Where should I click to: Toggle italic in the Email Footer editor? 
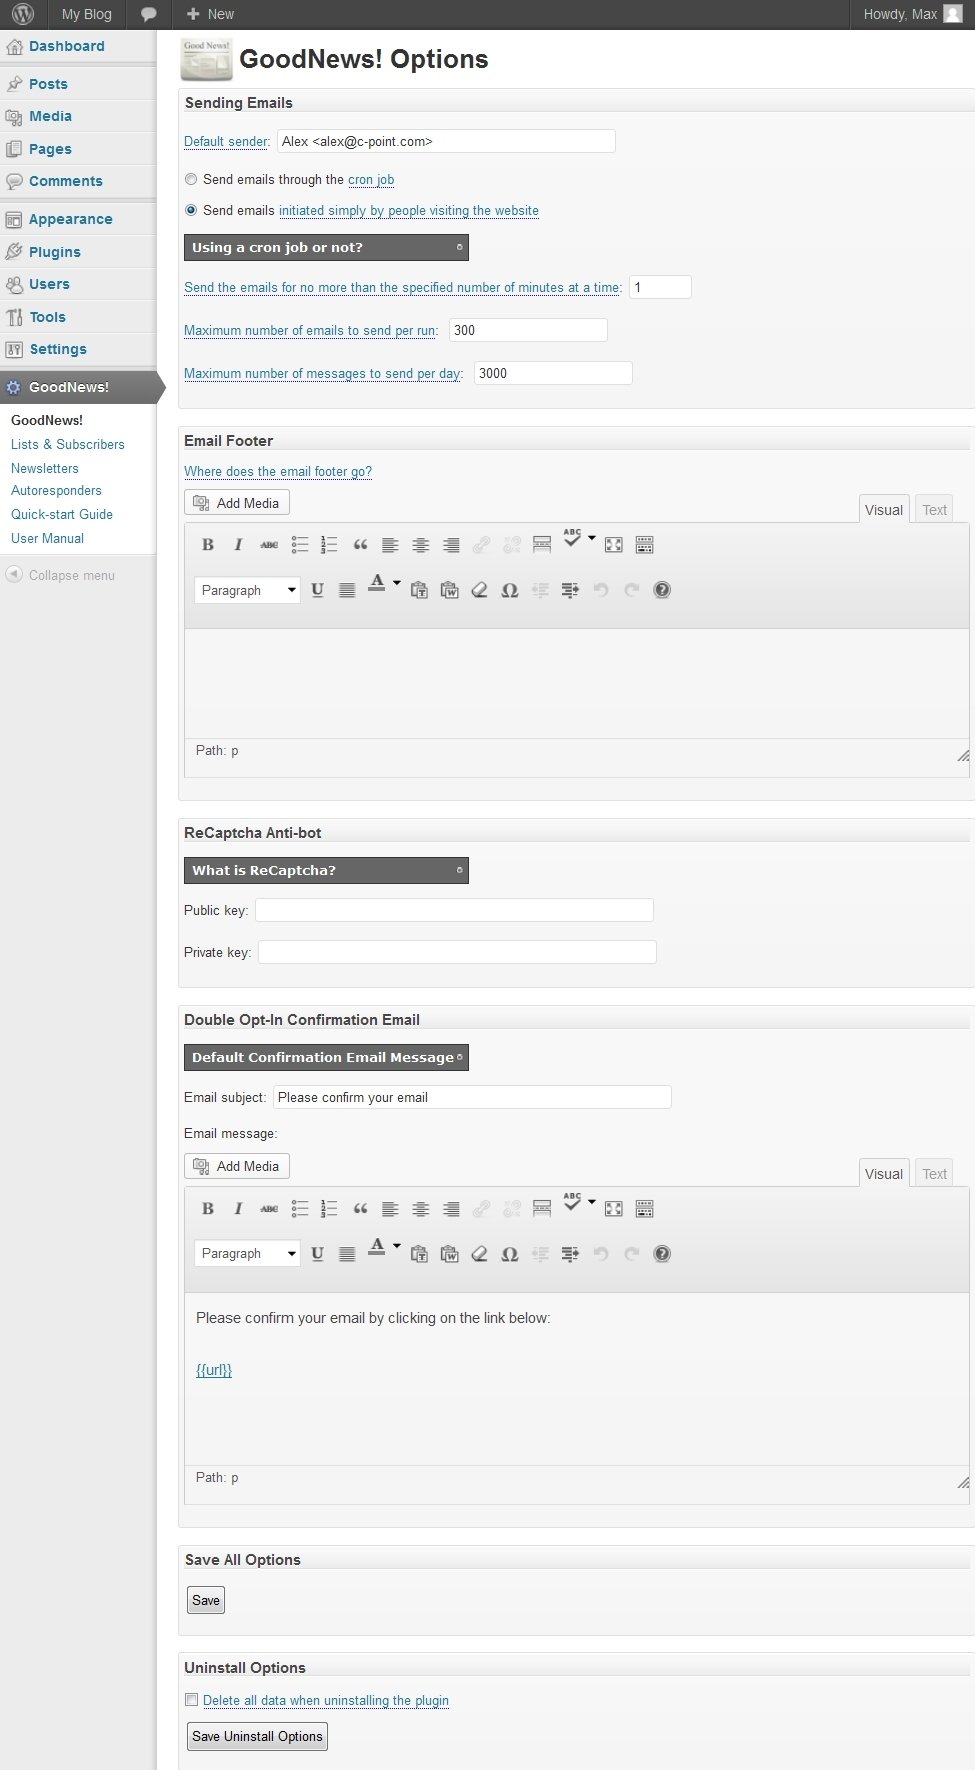238,545
